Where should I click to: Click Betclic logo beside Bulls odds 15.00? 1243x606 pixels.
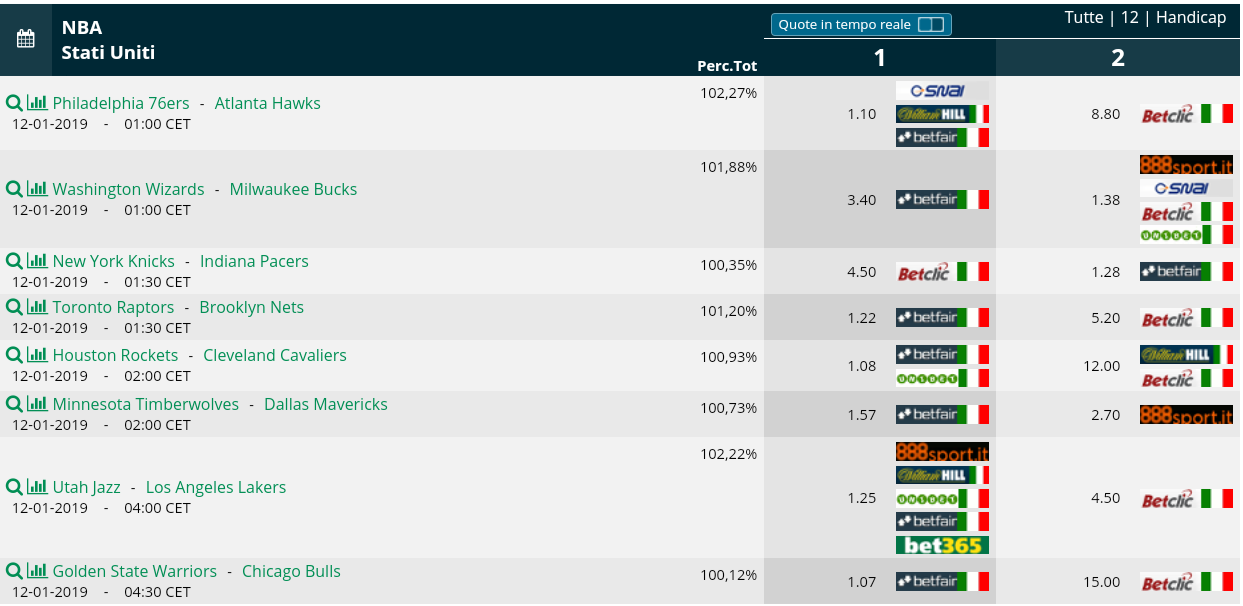[1187, 582]
